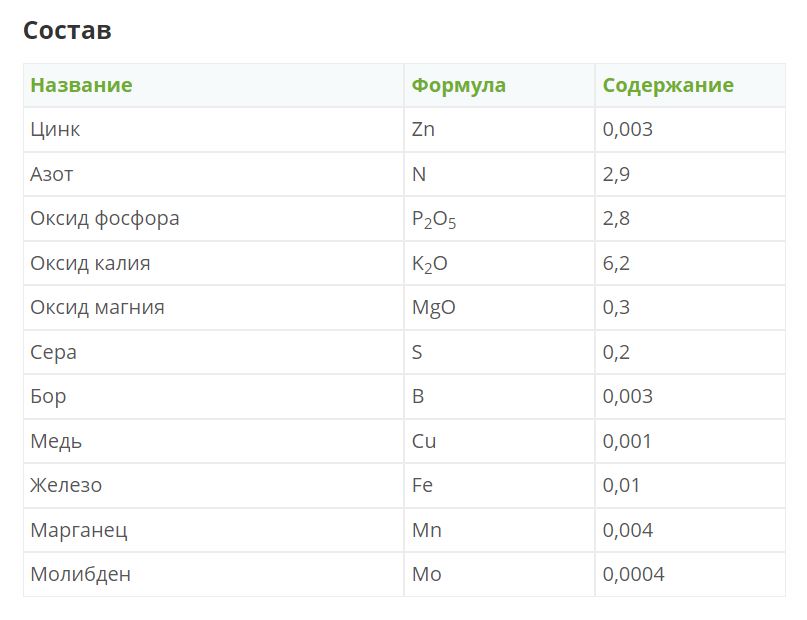
Task: Select the "Оксид магния" cell
Action: coord(97,307)
